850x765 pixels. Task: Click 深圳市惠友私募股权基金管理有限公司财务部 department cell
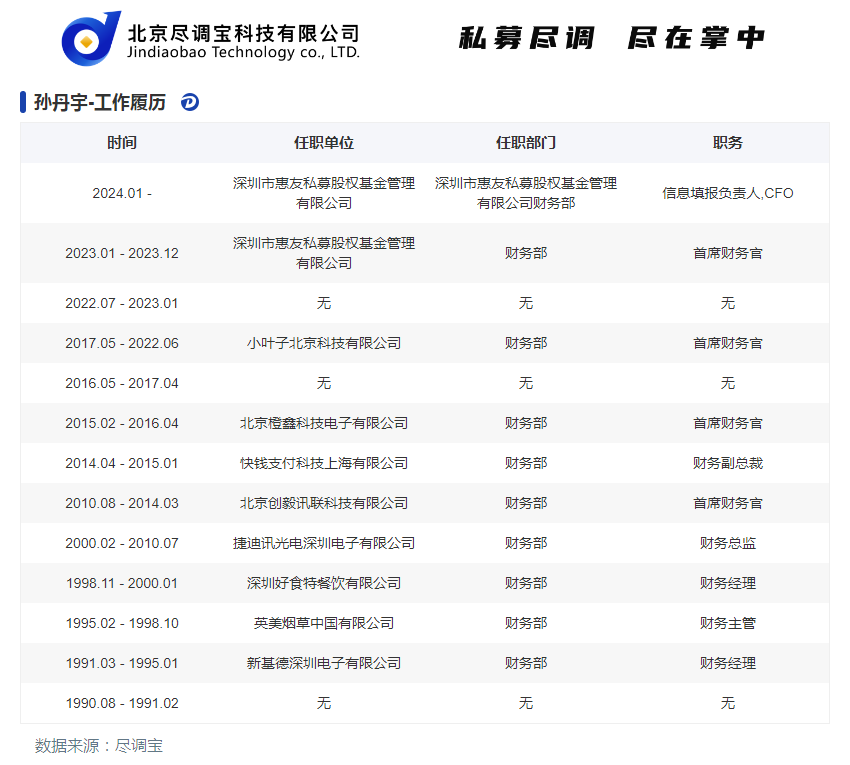[526, 193]
